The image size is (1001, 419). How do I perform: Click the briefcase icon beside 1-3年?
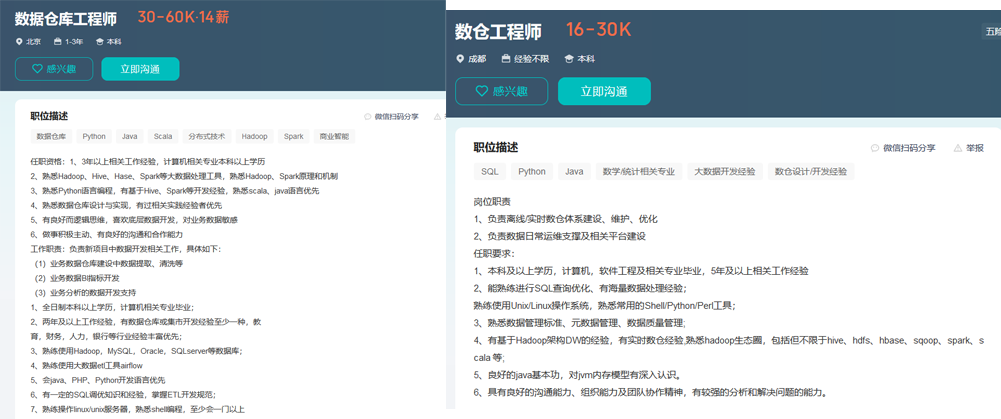(57, 42)
